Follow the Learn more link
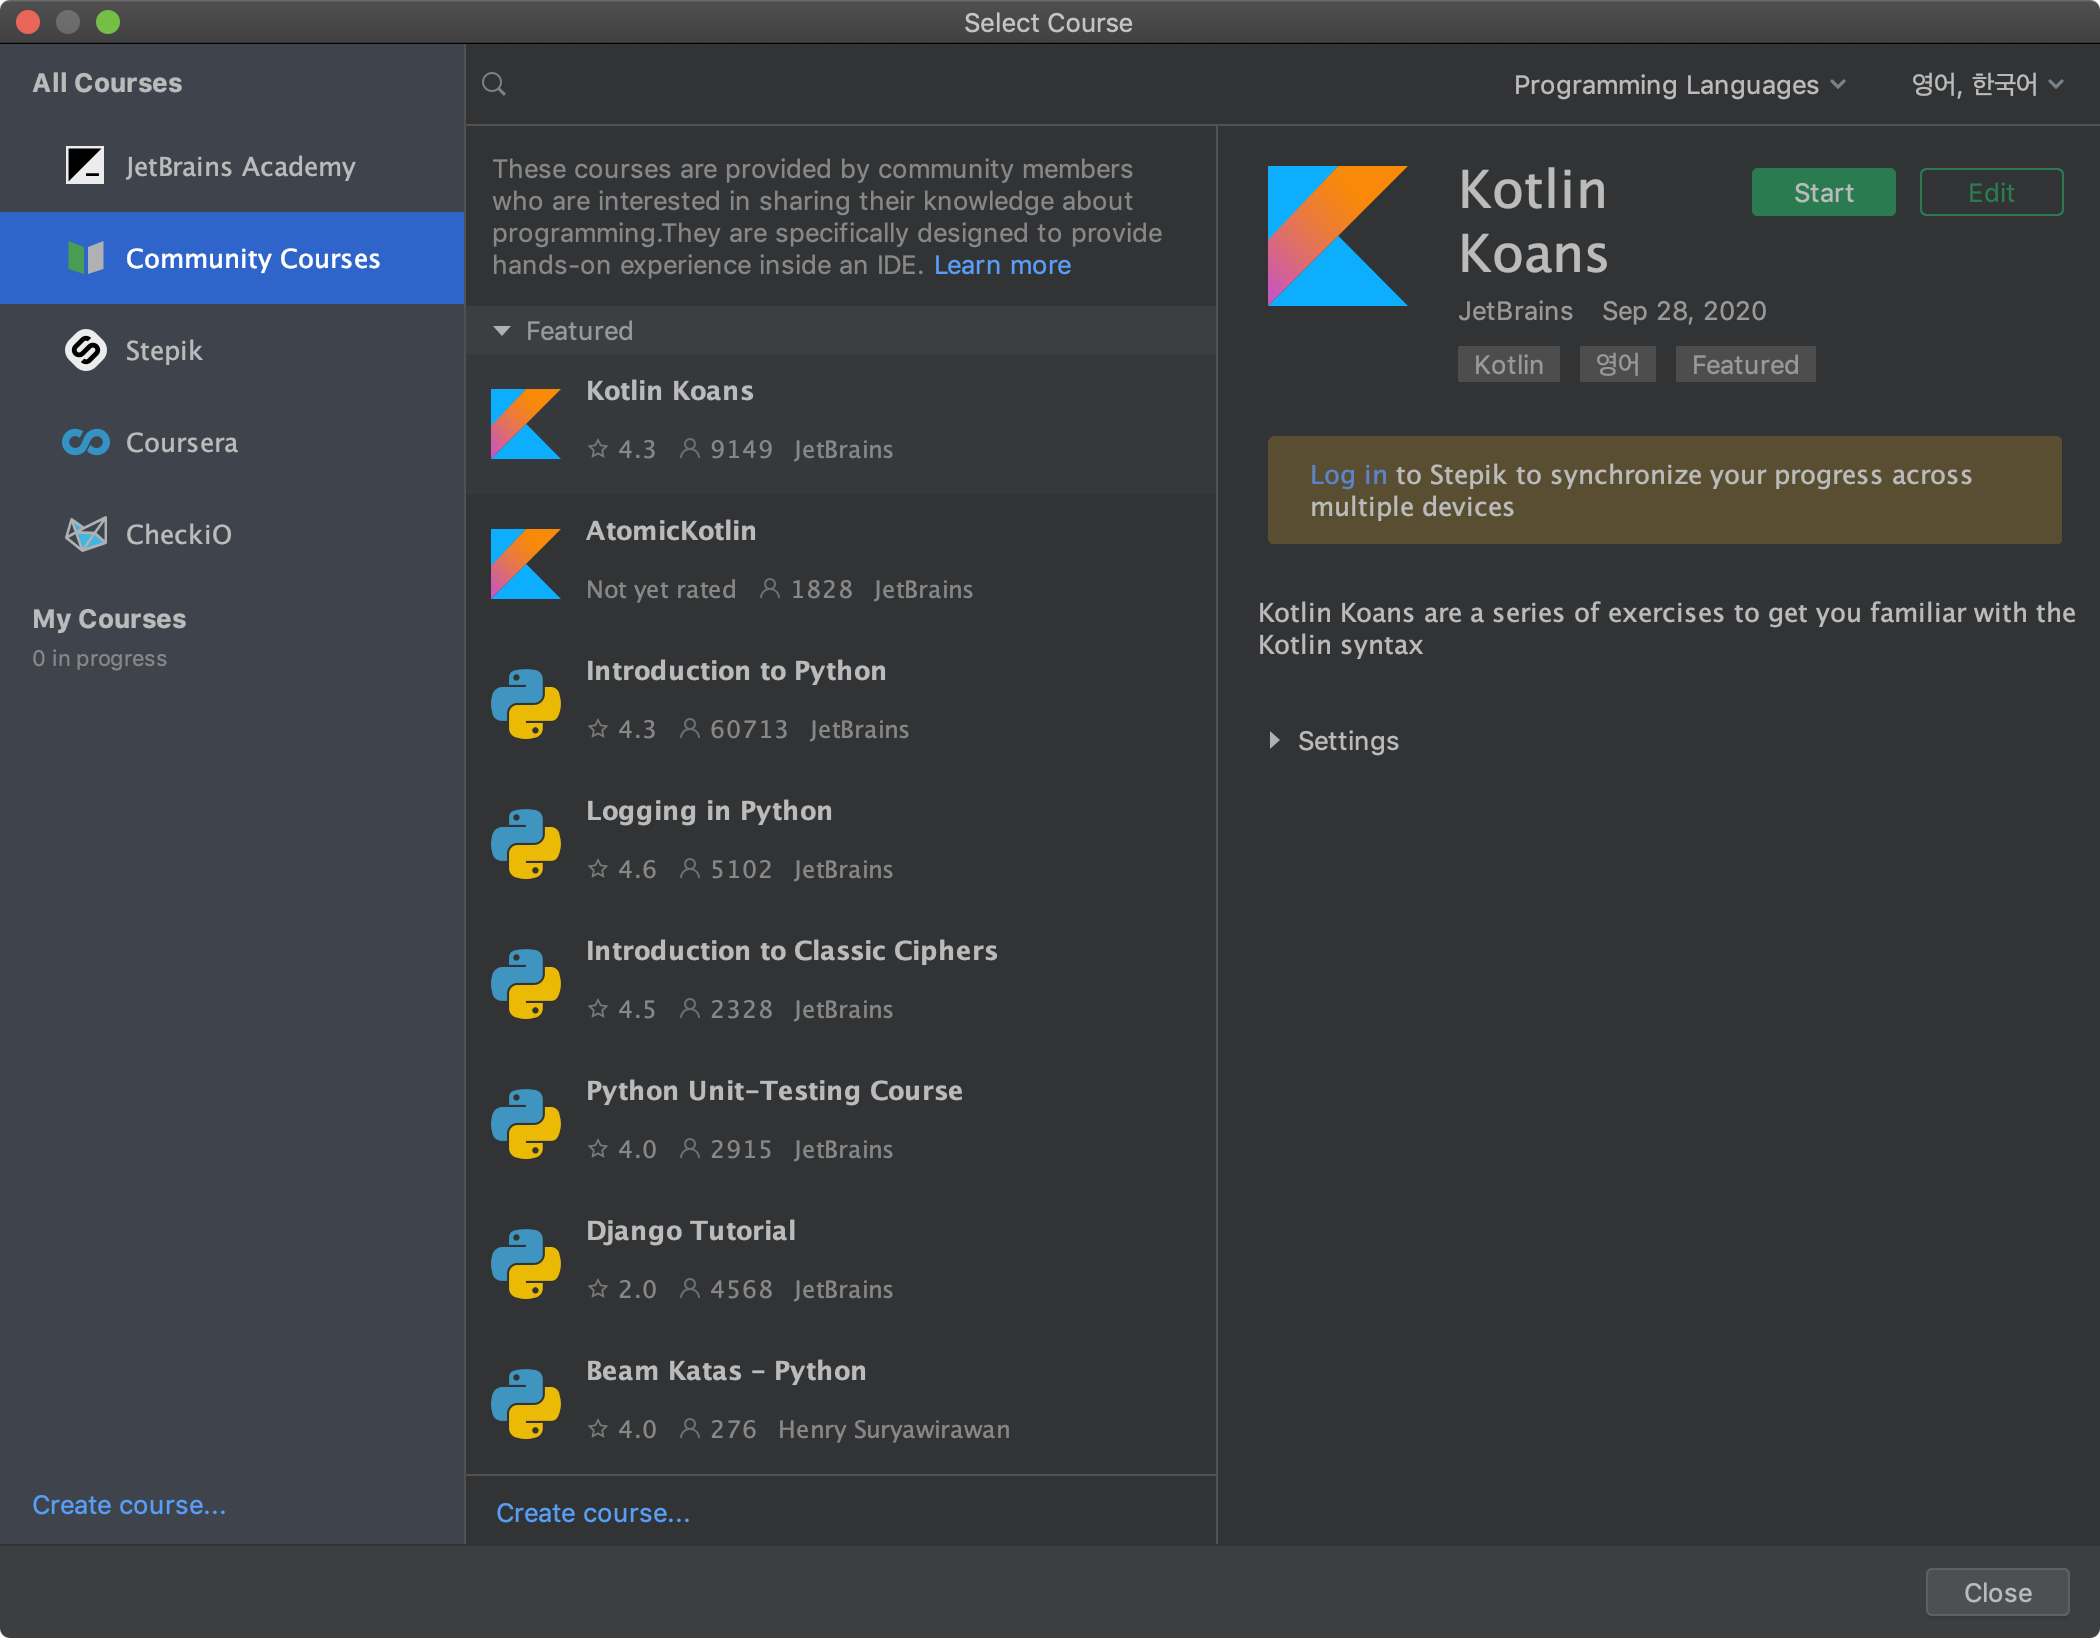This screenshot has height=1638, width=2100. 1002,266
